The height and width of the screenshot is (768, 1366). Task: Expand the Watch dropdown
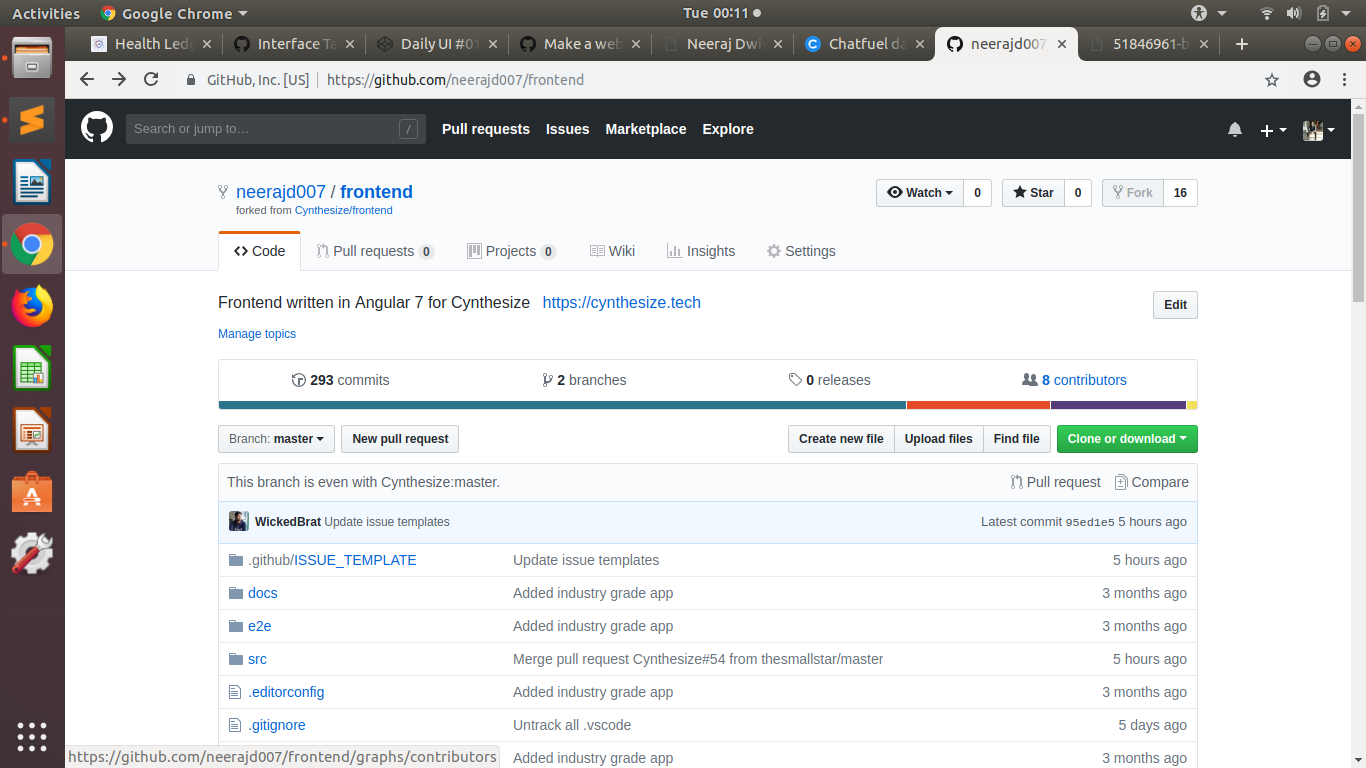pos(918,192)
